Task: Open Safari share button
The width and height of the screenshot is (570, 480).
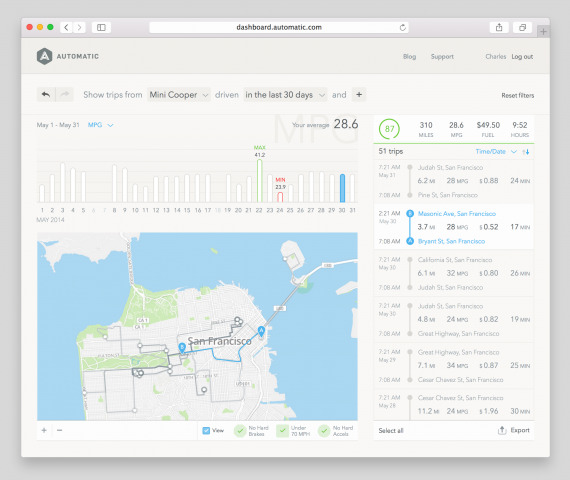Action: (499, 27)
